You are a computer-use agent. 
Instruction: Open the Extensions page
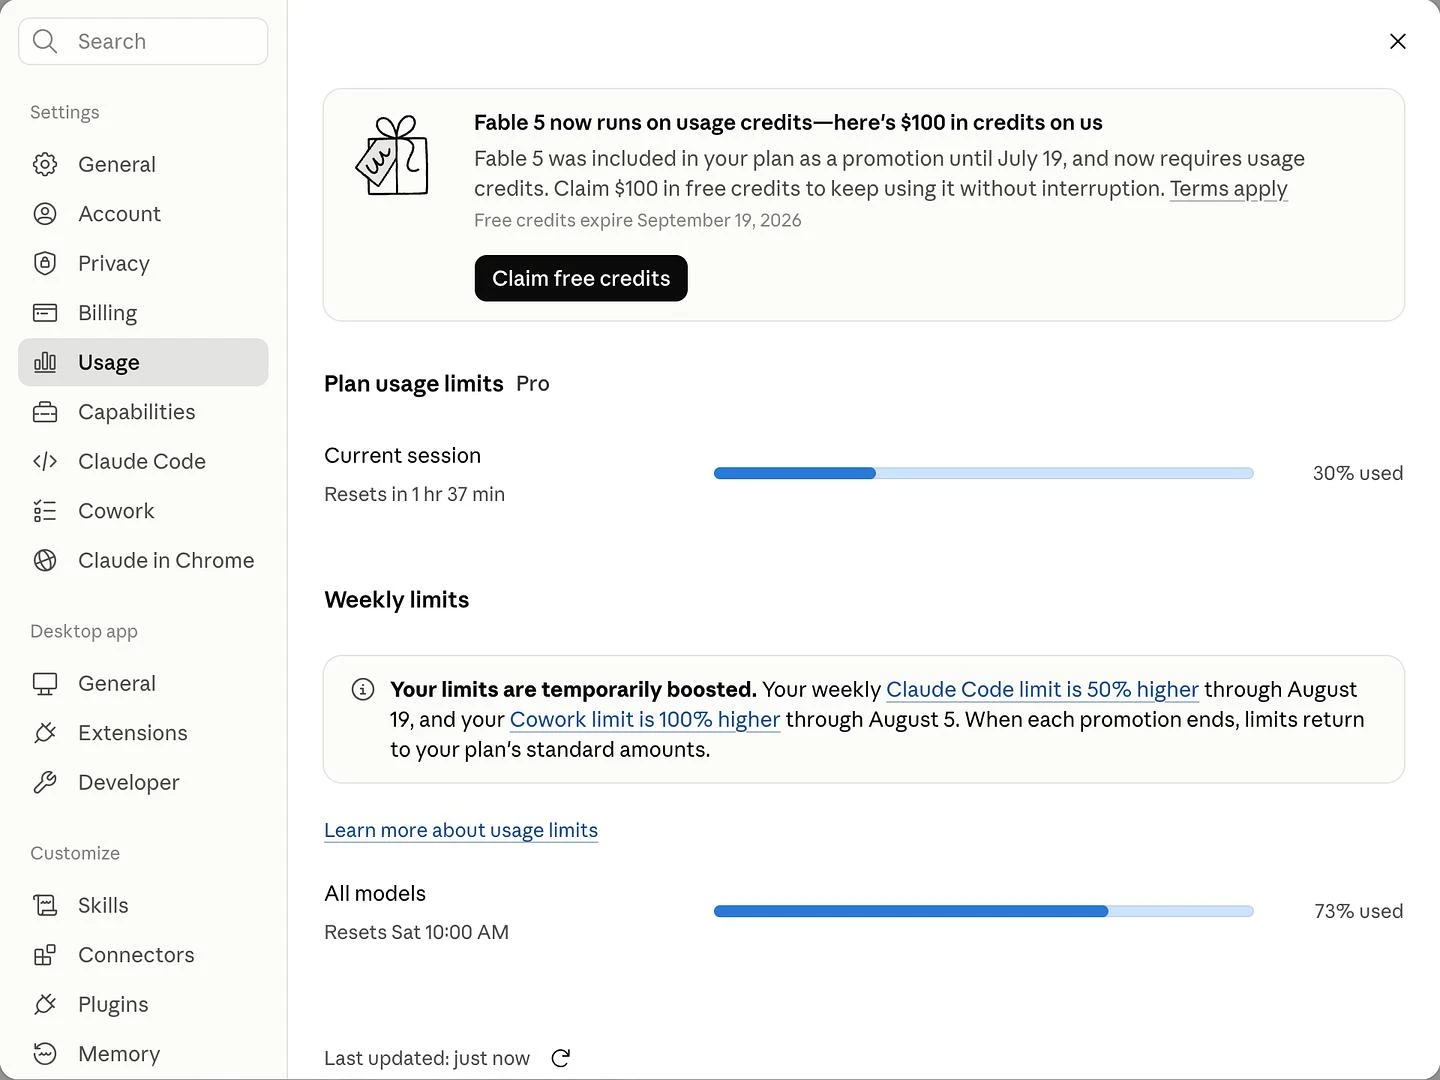[x=143, y=733]
